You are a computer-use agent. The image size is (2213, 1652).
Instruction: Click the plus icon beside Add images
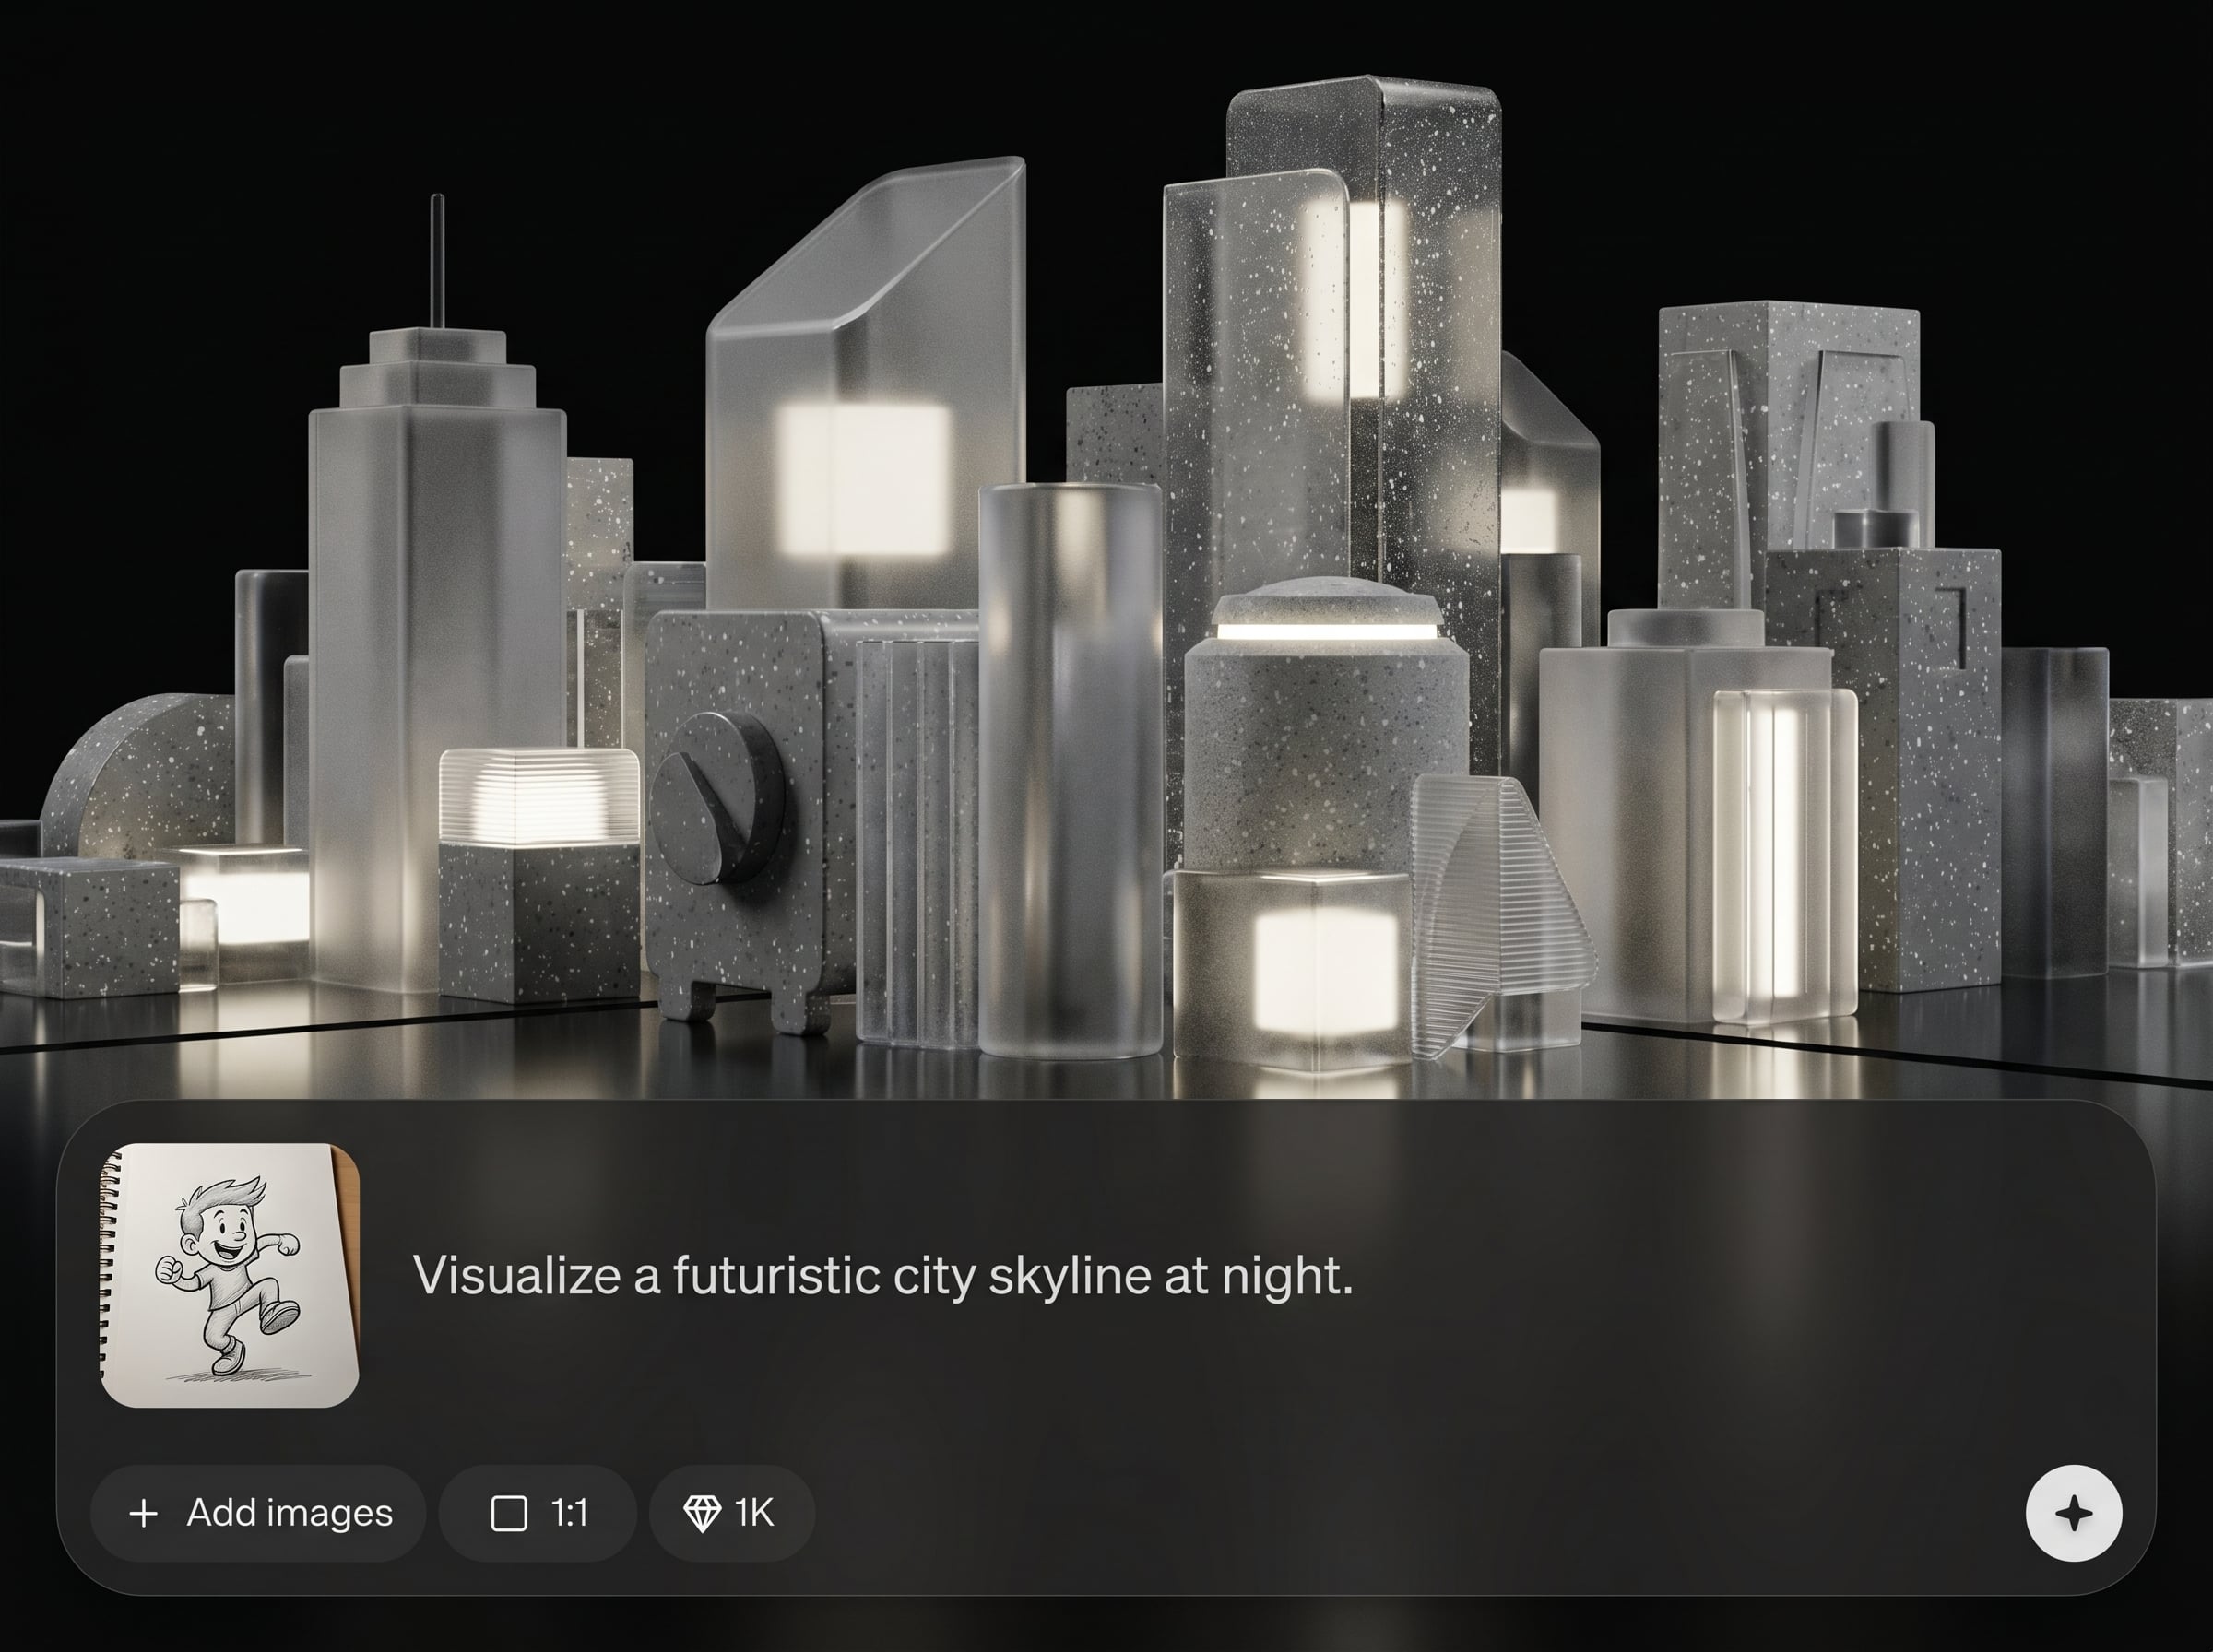click(144, 1513)
